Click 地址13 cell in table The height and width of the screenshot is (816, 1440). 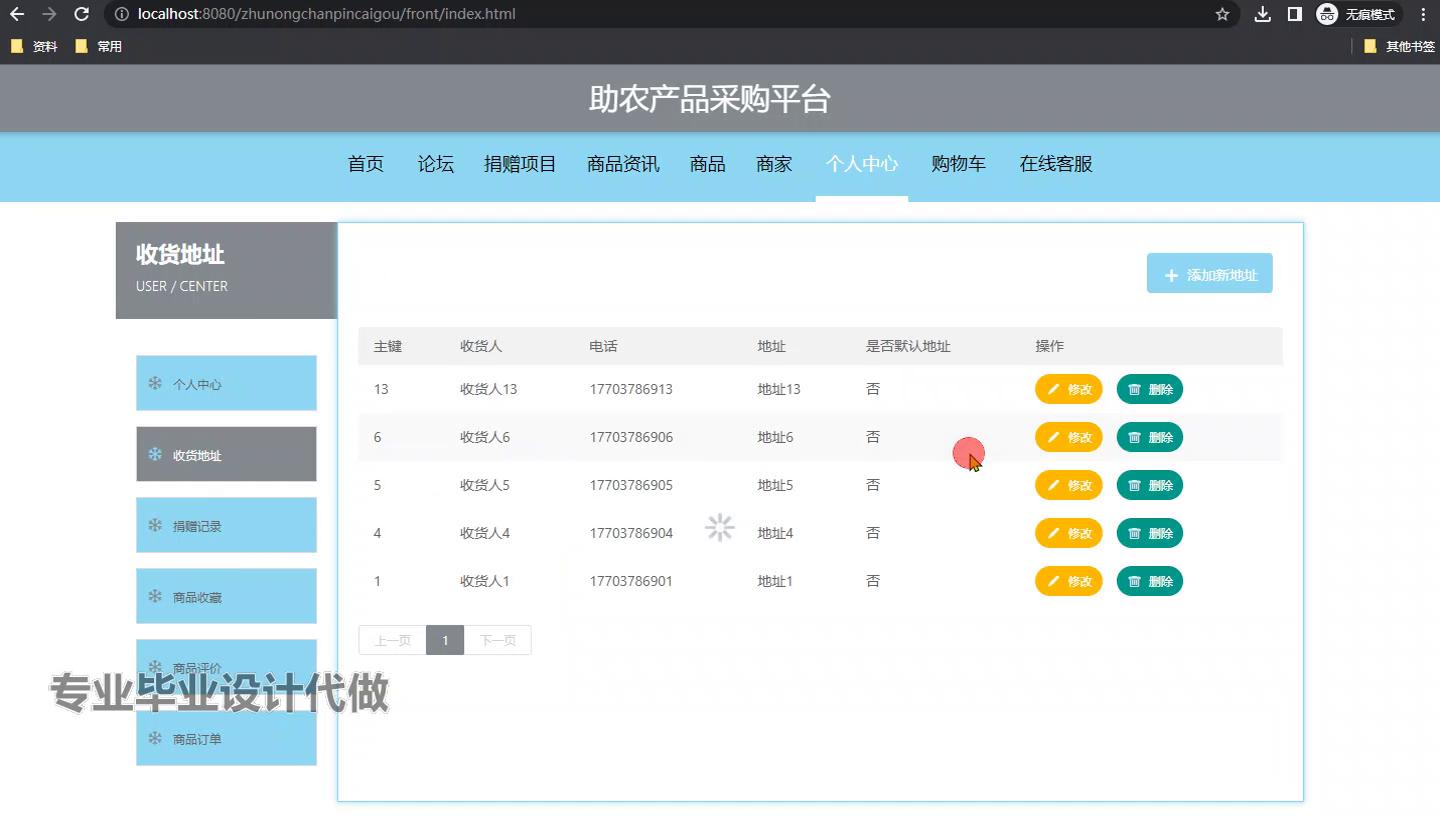coord(779,389)
